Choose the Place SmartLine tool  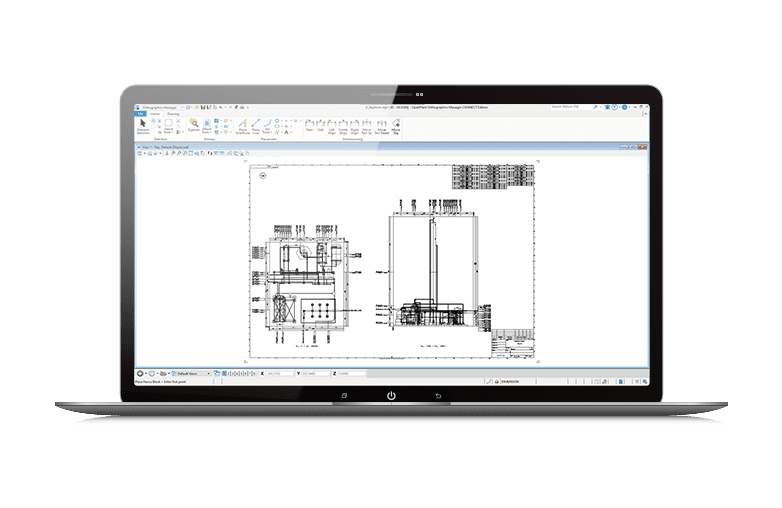pyautogui.click(x=242, y=126)
